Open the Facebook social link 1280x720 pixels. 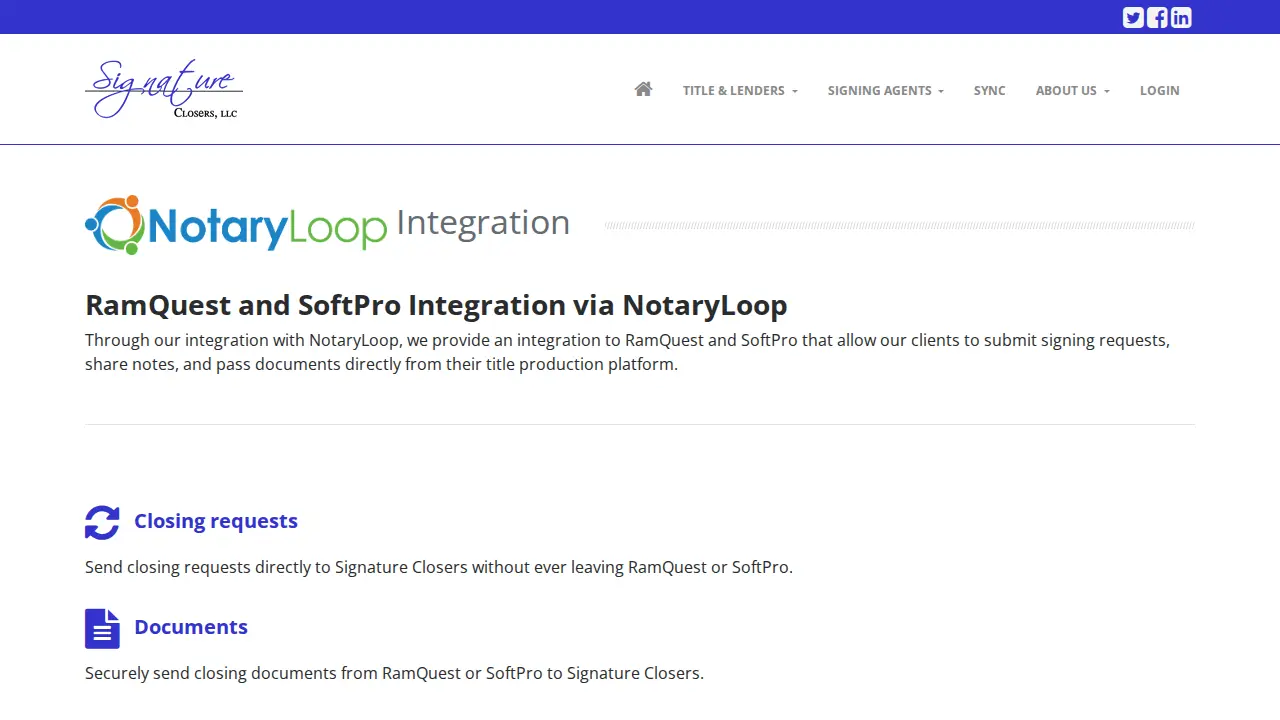click(x=1157, y=17)
